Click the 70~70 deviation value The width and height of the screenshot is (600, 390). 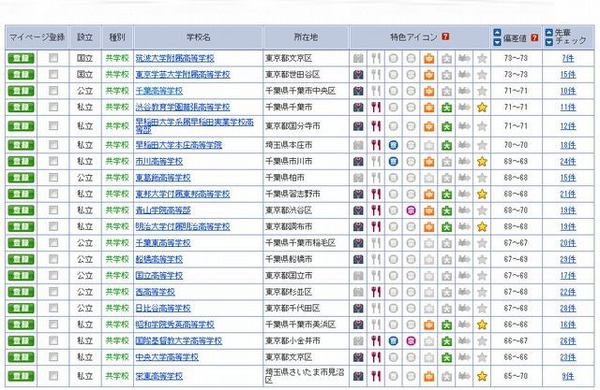[516, 145]
